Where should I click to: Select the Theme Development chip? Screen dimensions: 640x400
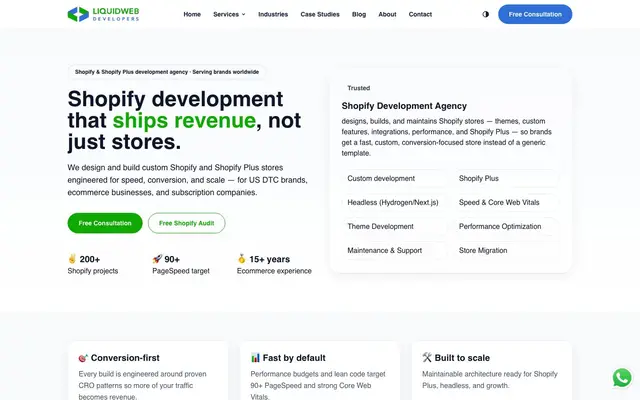click(394, 227)
